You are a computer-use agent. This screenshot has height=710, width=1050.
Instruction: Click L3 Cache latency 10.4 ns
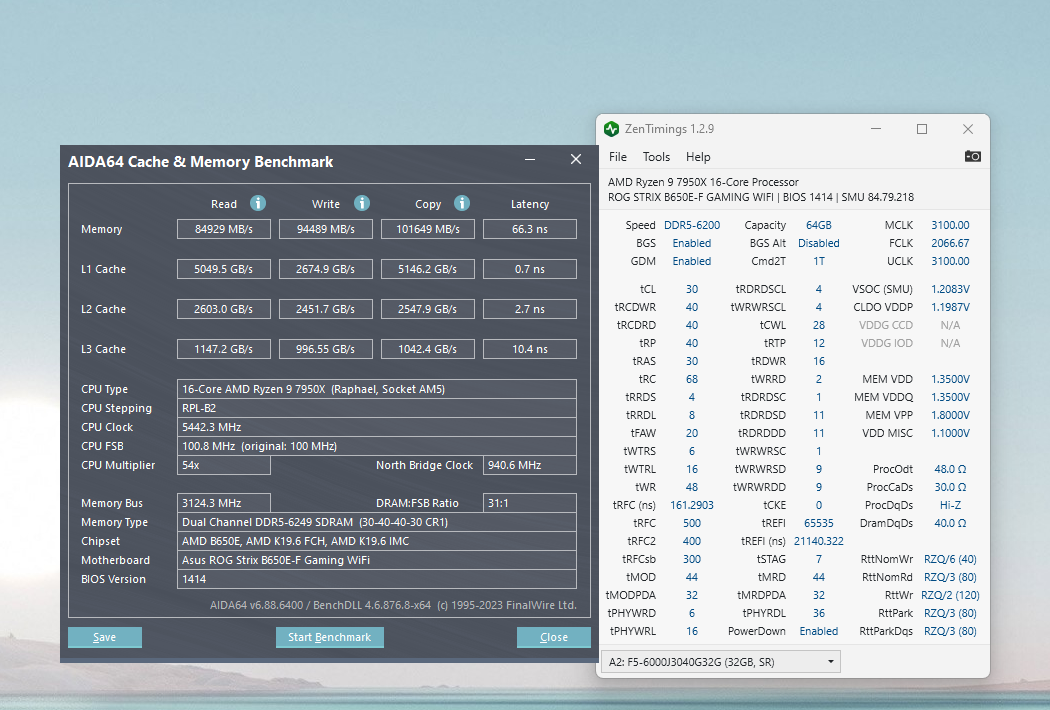[x=530, y=349]
